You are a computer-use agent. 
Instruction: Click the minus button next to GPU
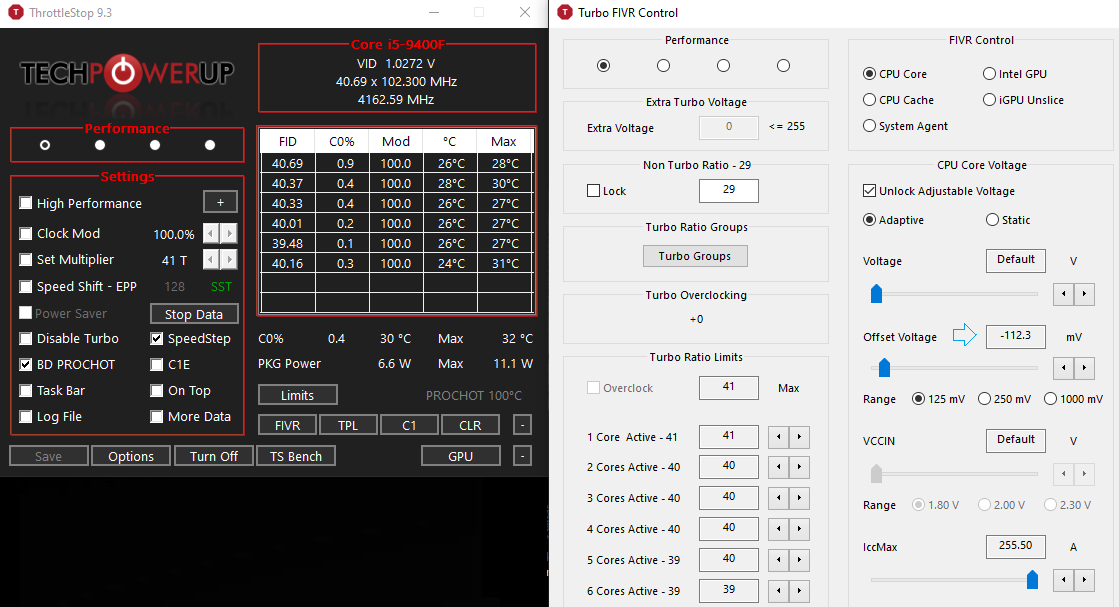point(522,456)
